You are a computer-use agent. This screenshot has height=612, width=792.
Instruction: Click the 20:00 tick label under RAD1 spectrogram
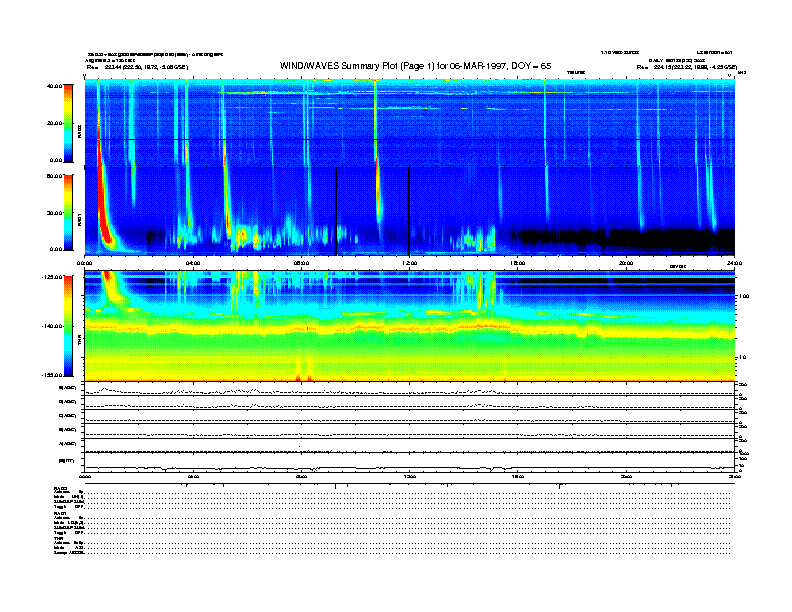point(626,263)
